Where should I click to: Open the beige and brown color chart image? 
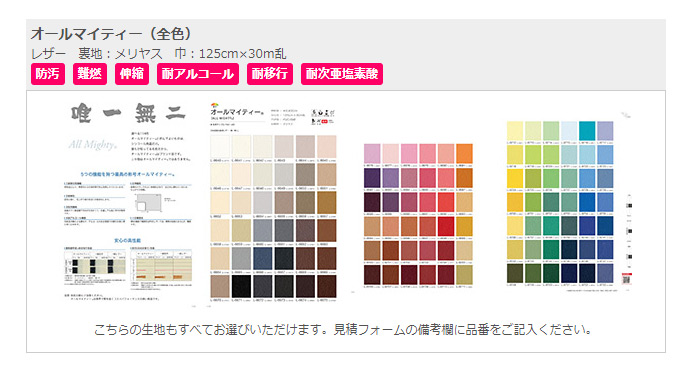pos(273,203)
